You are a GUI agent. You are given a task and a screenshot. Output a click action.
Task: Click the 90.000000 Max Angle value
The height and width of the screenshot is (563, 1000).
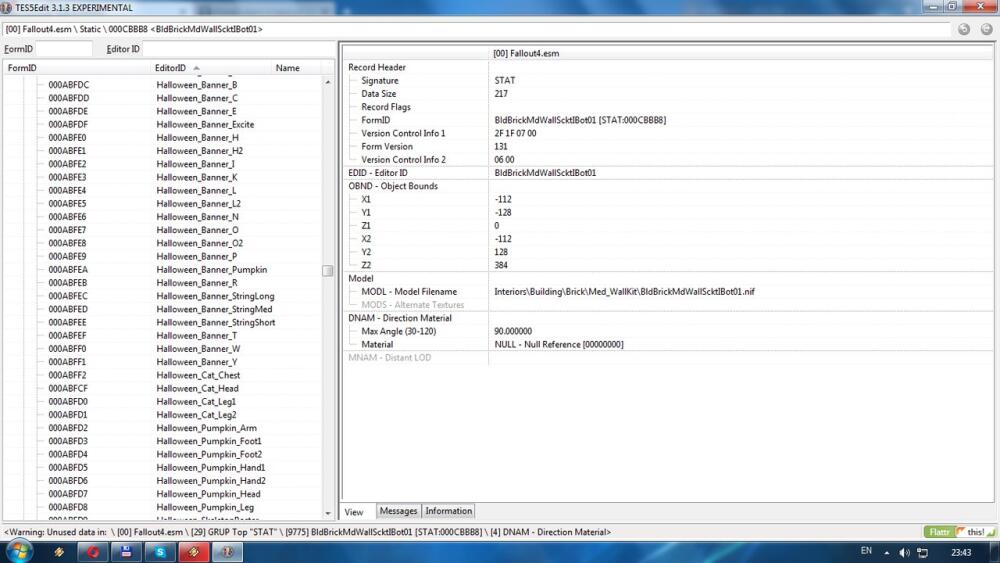(x=513, y=332)
